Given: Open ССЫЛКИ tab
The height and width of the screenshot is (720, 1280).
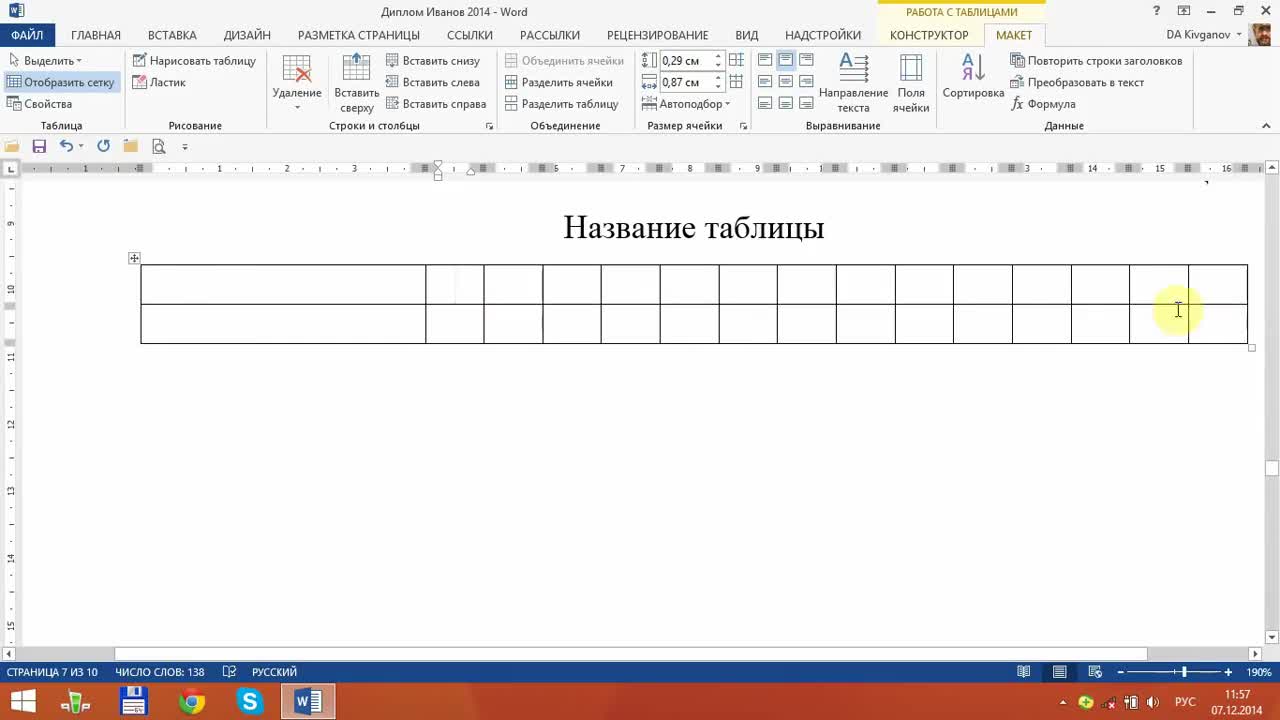Looking at the screenshot, I should click(x=470, y=35).
